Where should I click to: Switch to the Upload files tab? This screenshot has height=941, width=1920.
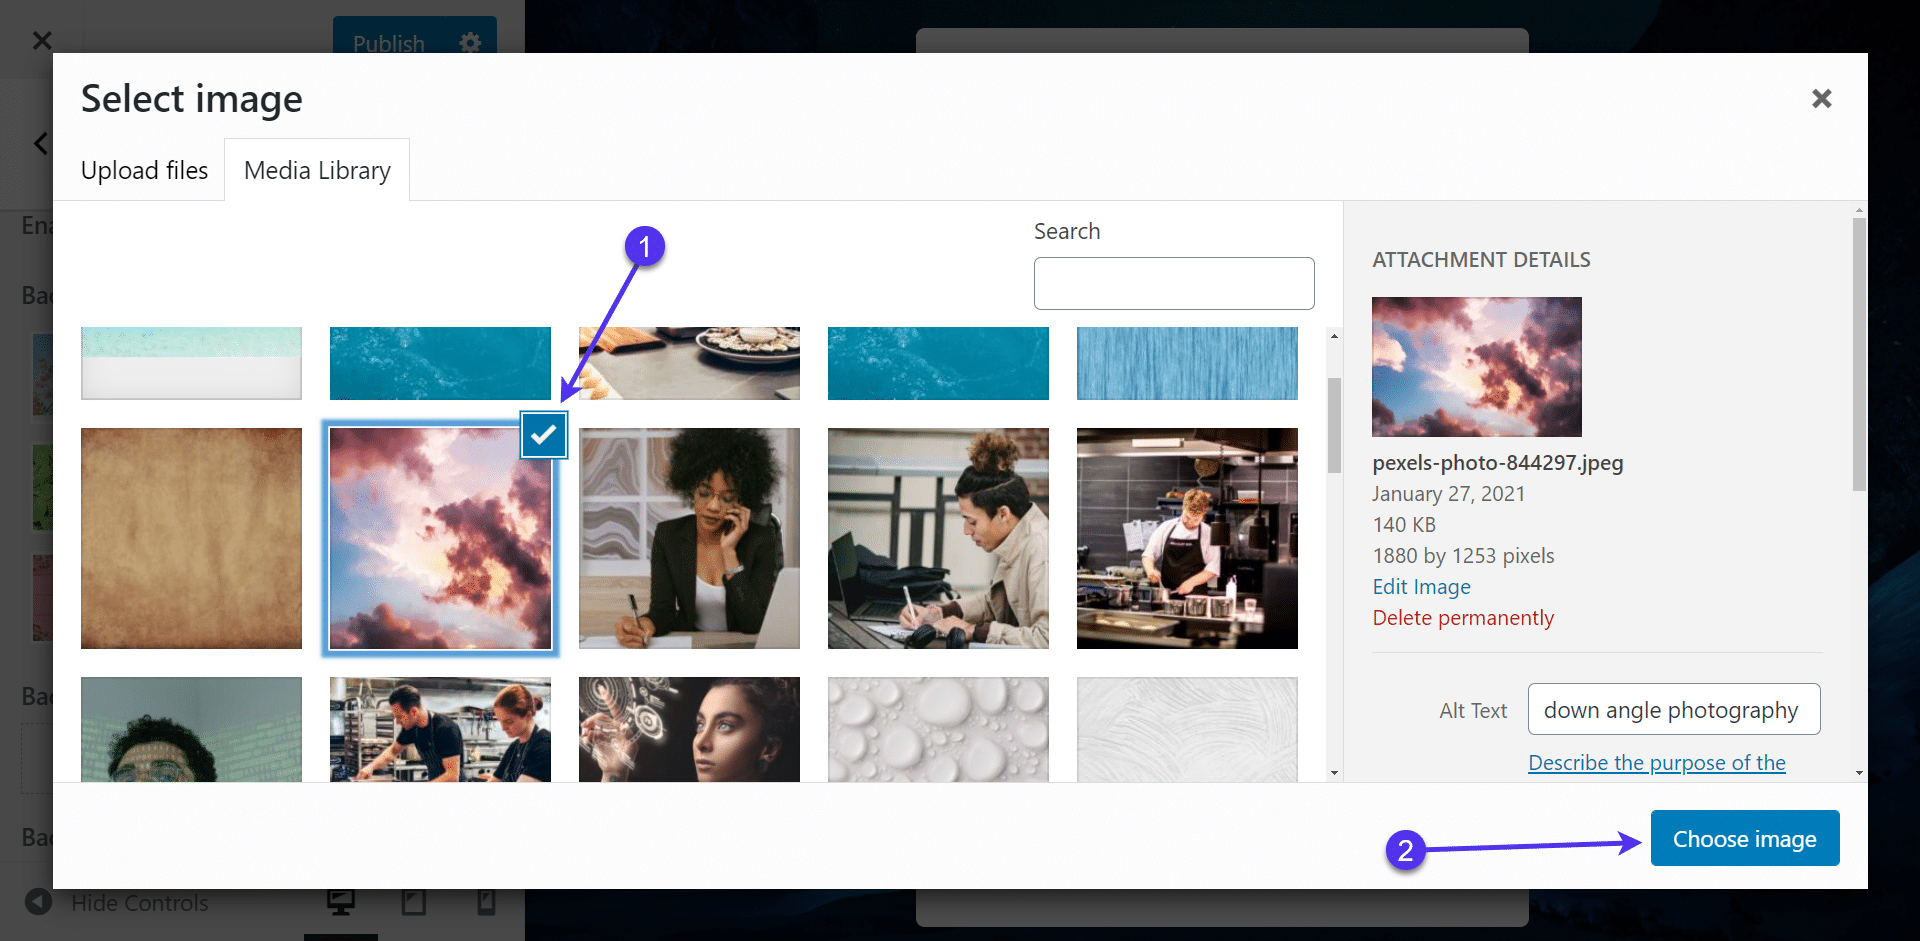[x=144, y=169]
